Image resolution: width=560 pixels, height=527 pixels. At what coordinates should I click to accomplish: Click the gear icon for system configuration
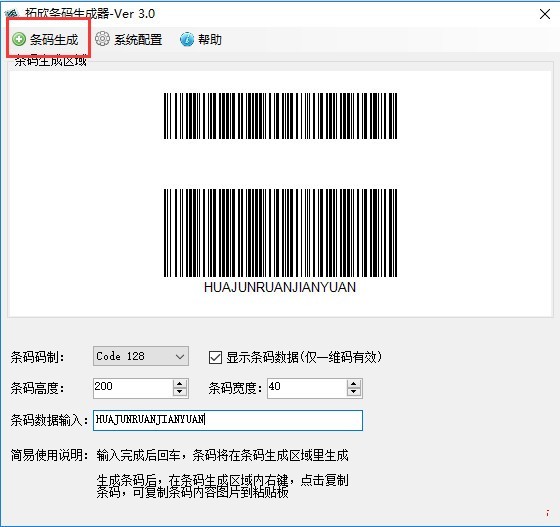102,39
